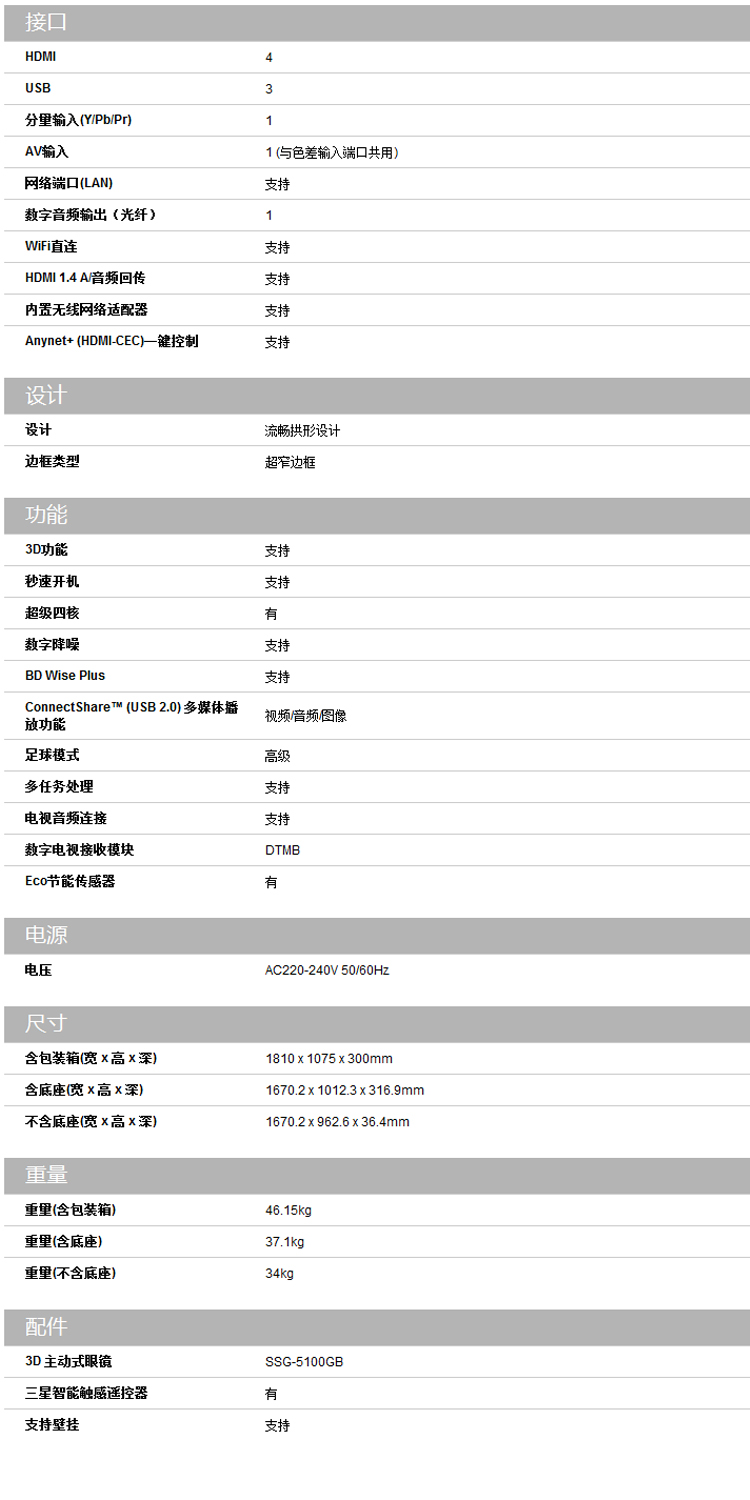This screenshot has height=1500, width=750.
Task: Select the 尺寸 section header
Action: pyautogui.click(x=46, y=1024)
